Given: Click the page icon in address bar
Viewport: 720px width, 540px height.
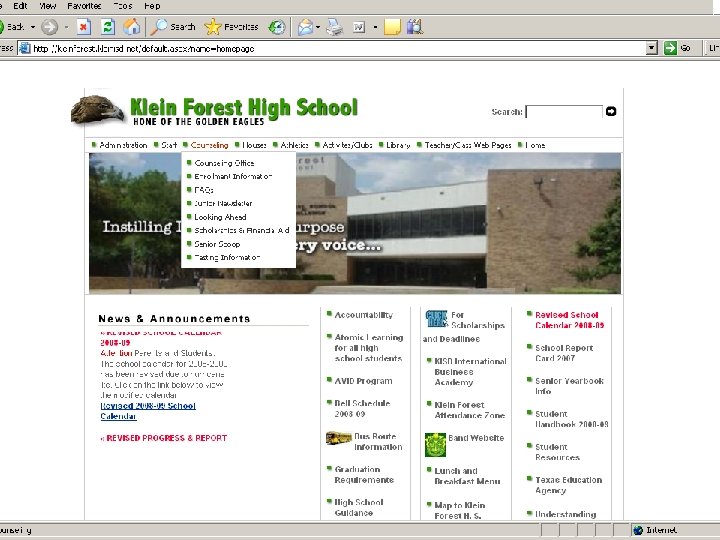Looking at the screenshot, I should (24, 48).
